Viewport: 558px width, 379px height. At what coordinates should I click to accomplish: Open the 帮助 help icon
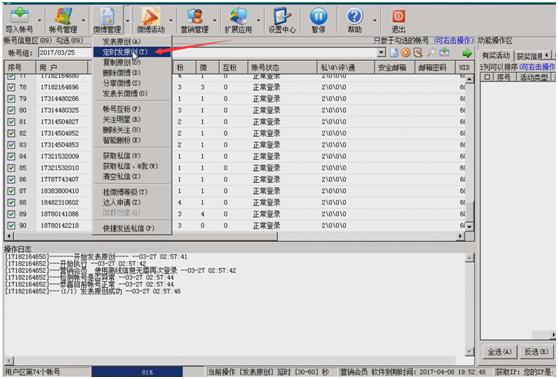355,16
